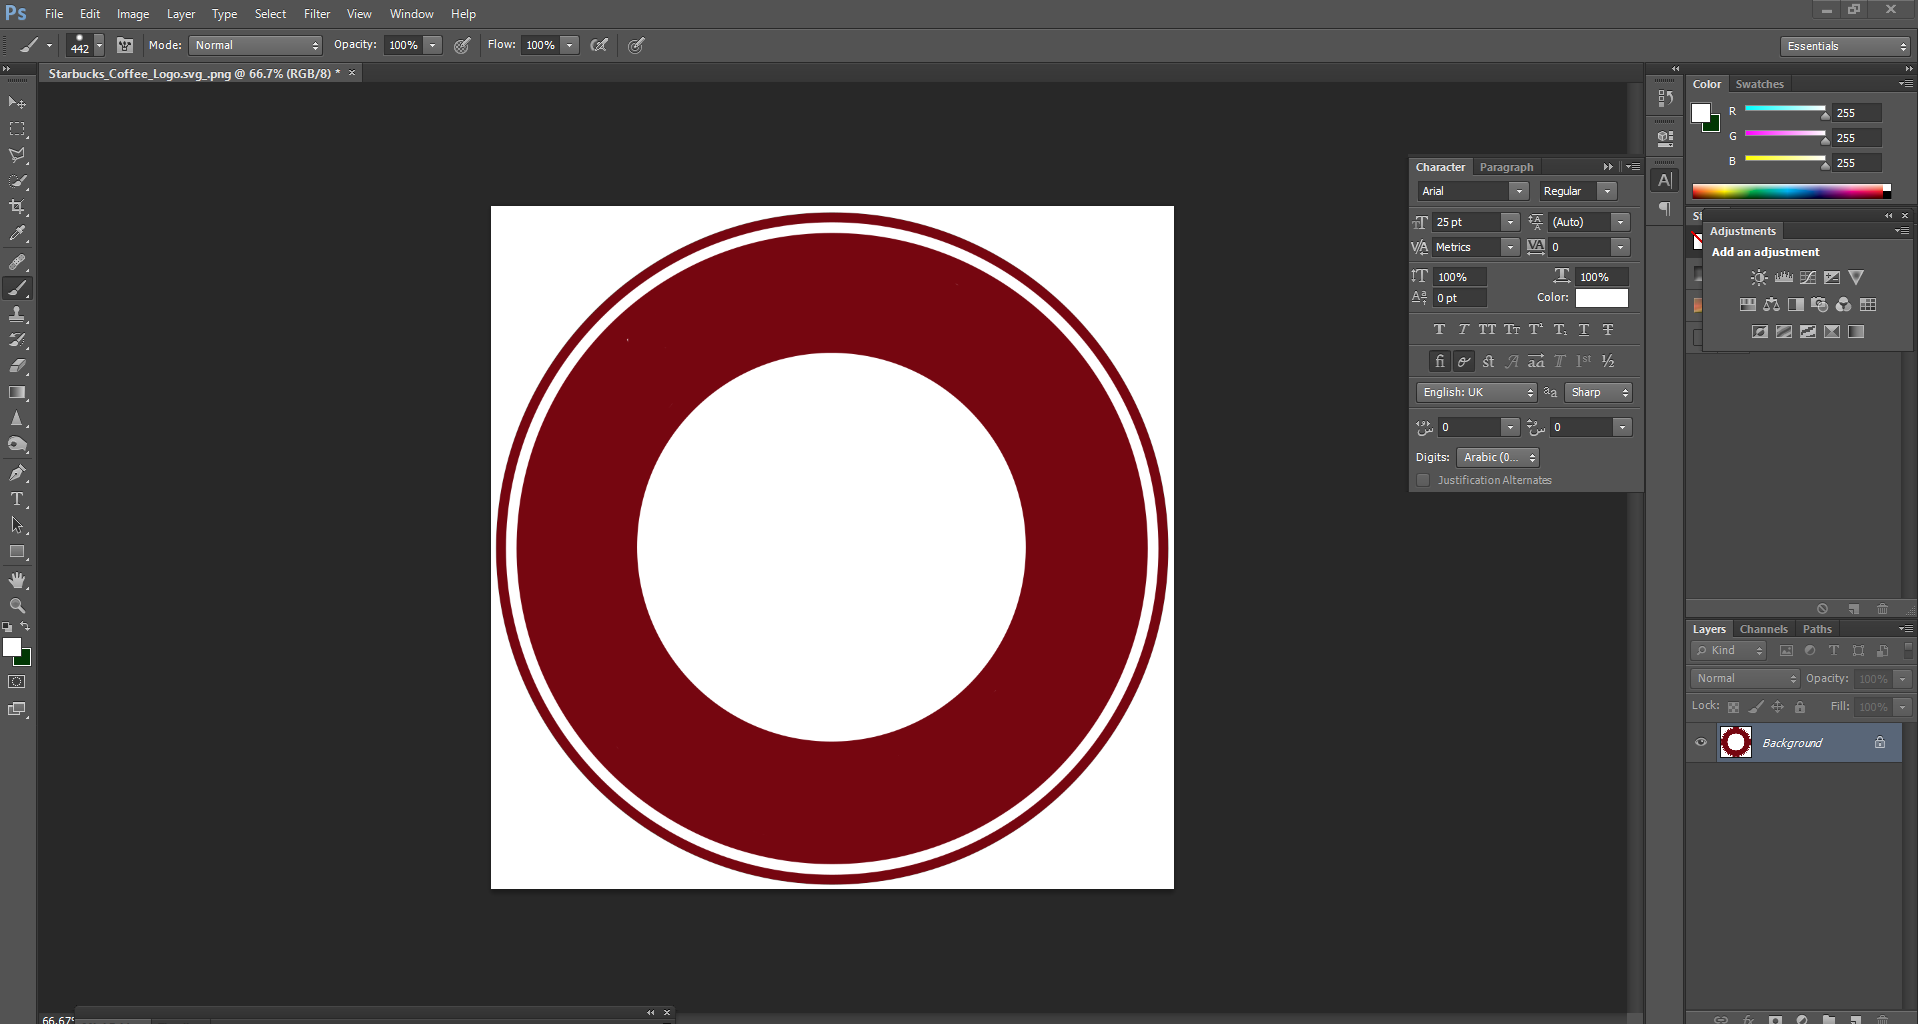Select the Crop tool
Screen dimensions: 1918x1024
pyautogui.click(x=17, y=207)
